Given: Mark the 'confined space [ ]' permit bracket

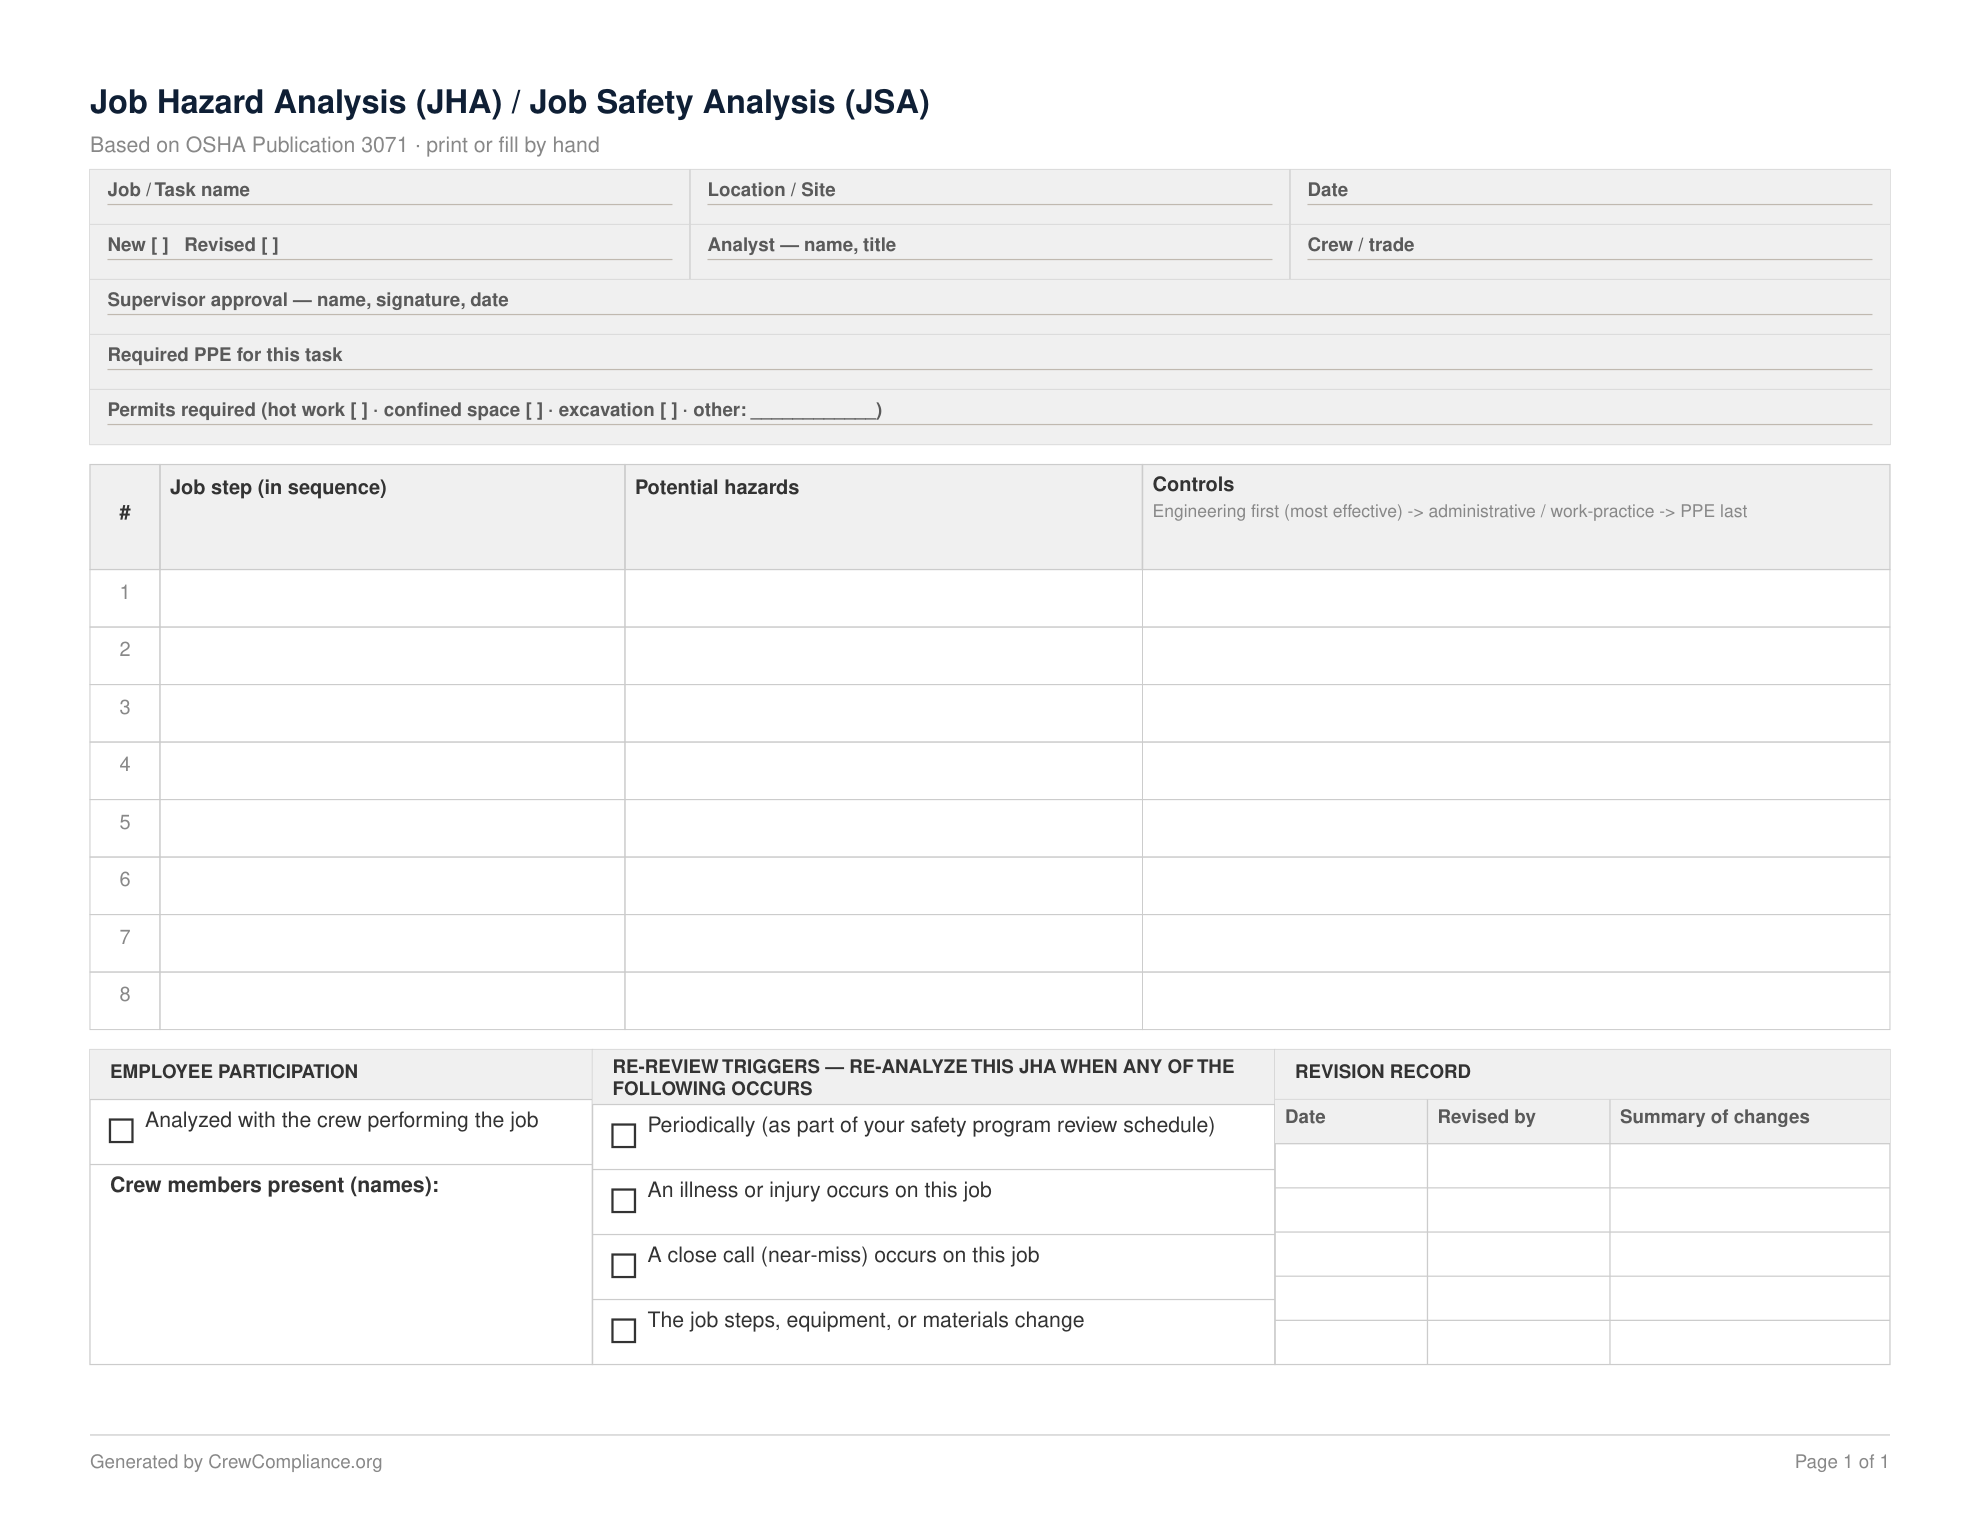Looking at the screenshot, I should pyautogui.click(x=534, y=410).
